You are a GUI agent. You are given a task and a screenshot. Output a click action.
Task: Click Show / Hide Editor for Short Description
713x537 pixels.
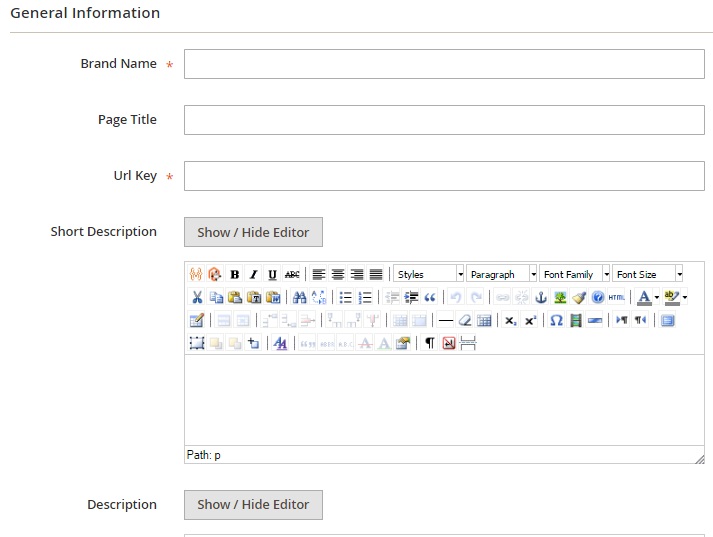253,232
